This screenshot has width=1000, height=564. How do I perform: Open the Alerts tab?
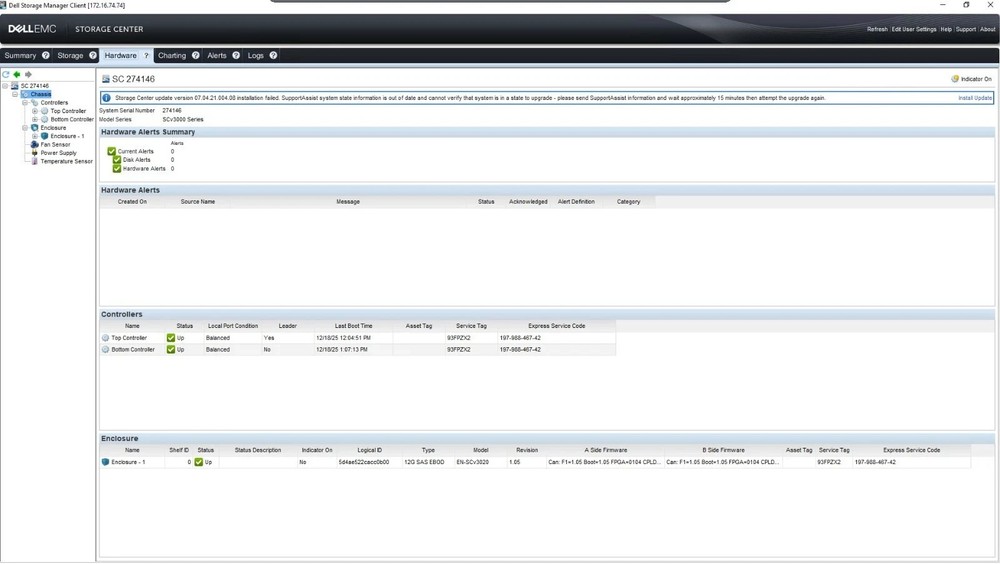tap(217, 56)
